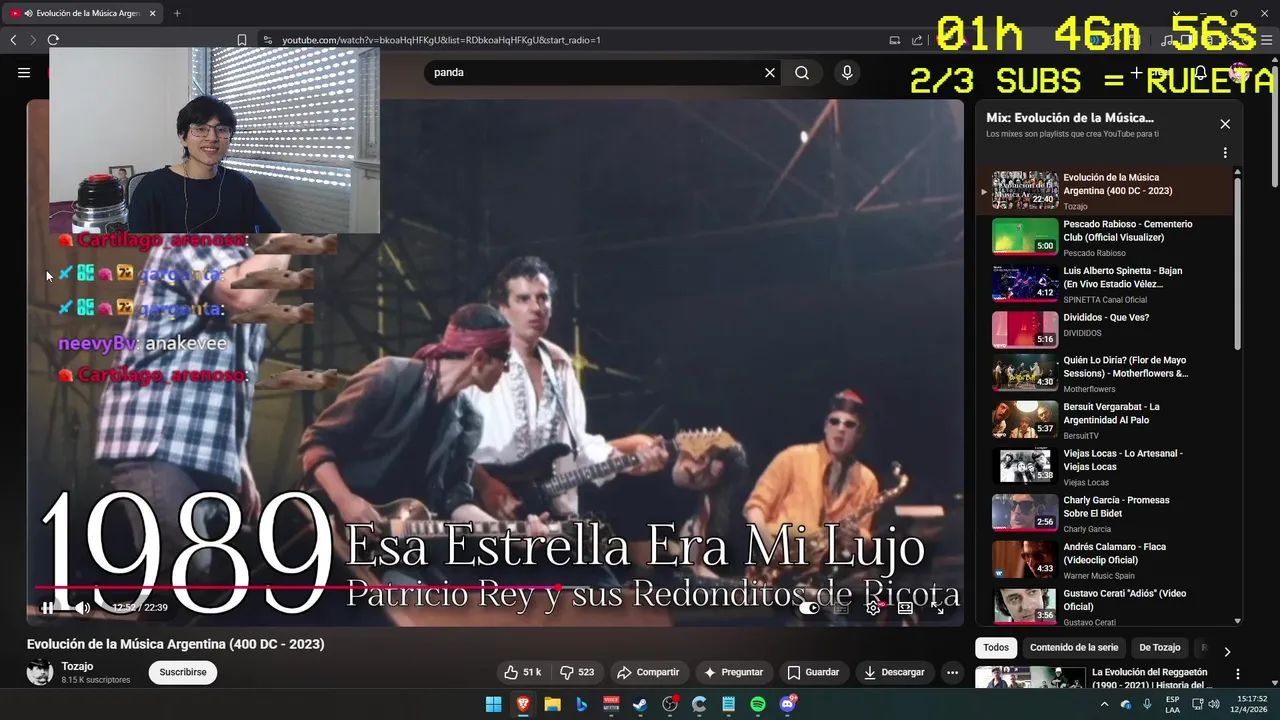1280x720 pixels.
Task: Enter fullscreen mode in the player
Action: click(x=937, y=607)
